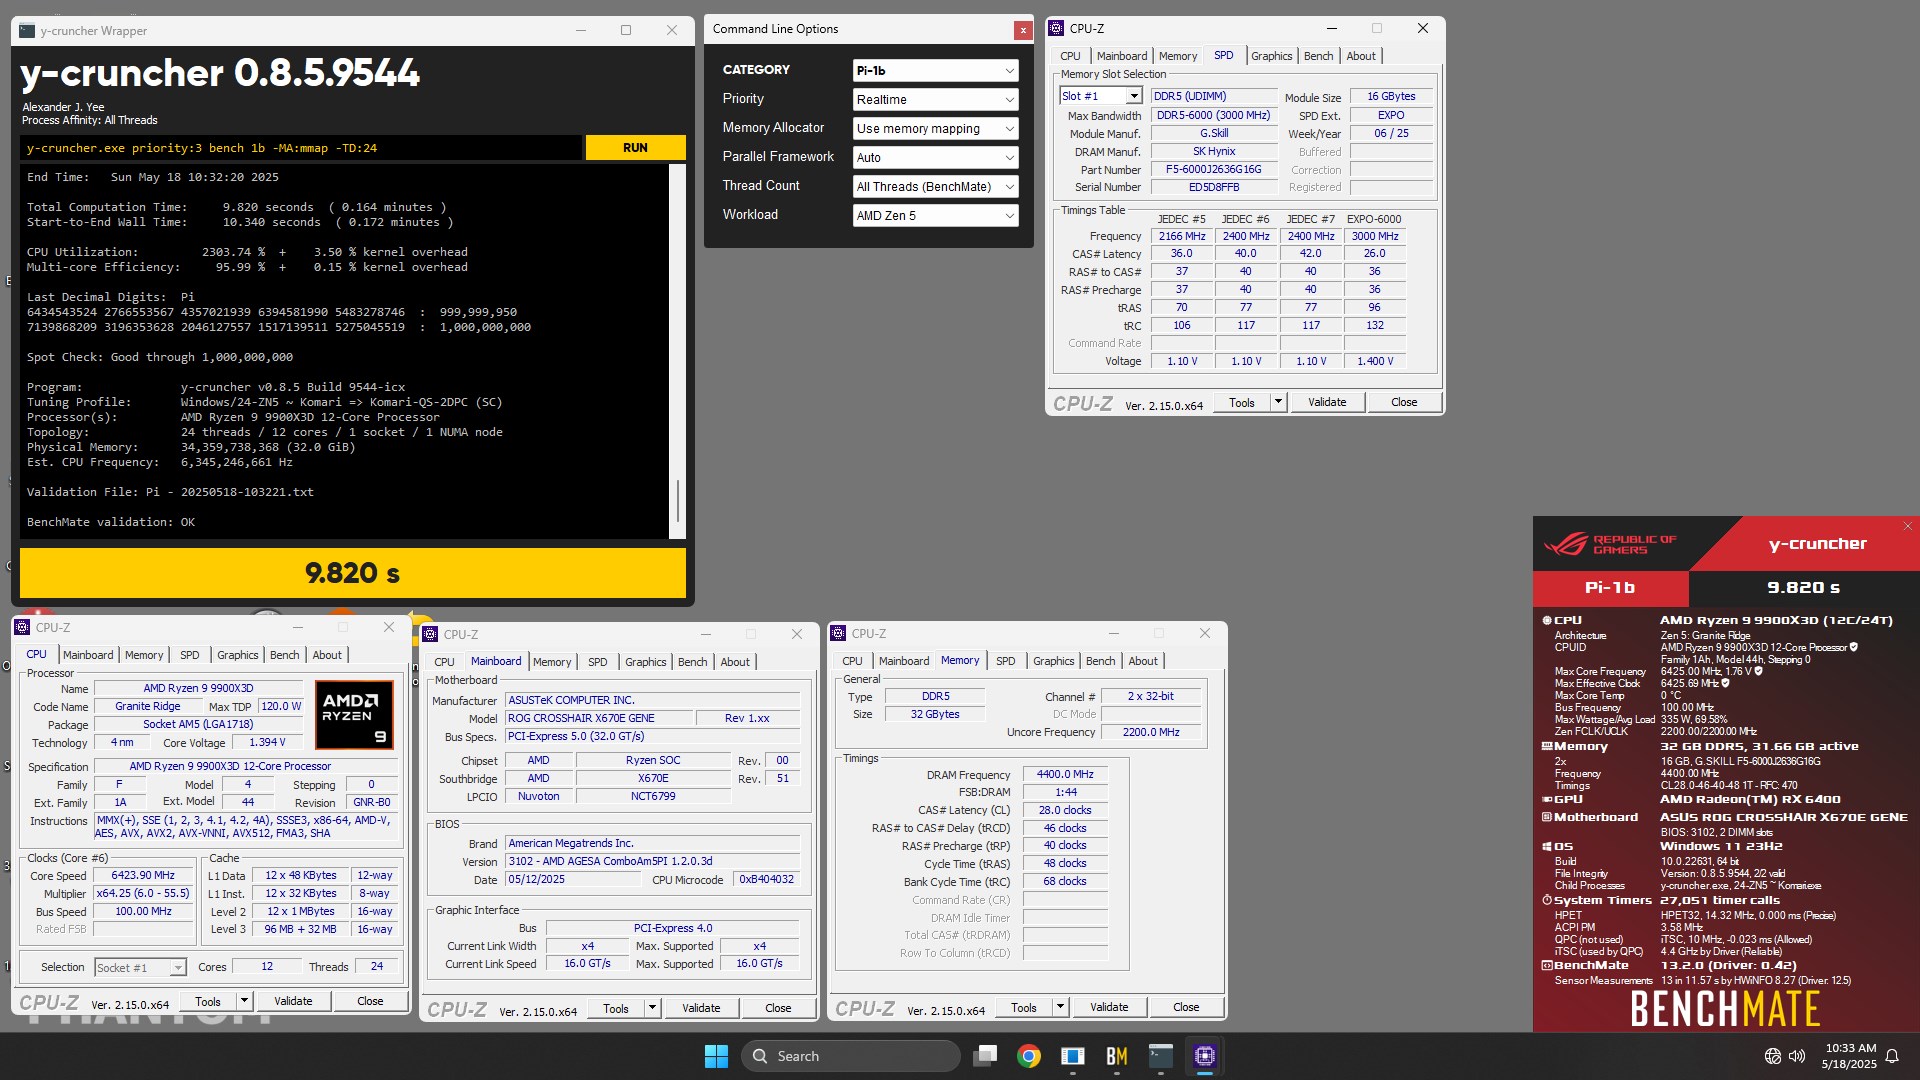Click the System Timers clock icon
The width and height of the screenshot is (1920, 1080).
coord(1547,900)
